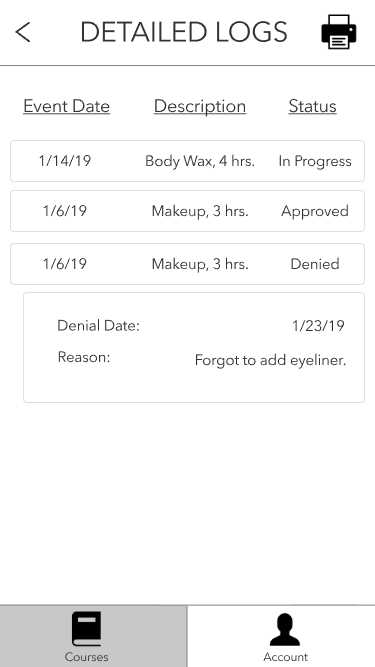The image size is (375, 667).
Task: Open the Account person icon
Action: pyautogui.click(x=285, y=630)
